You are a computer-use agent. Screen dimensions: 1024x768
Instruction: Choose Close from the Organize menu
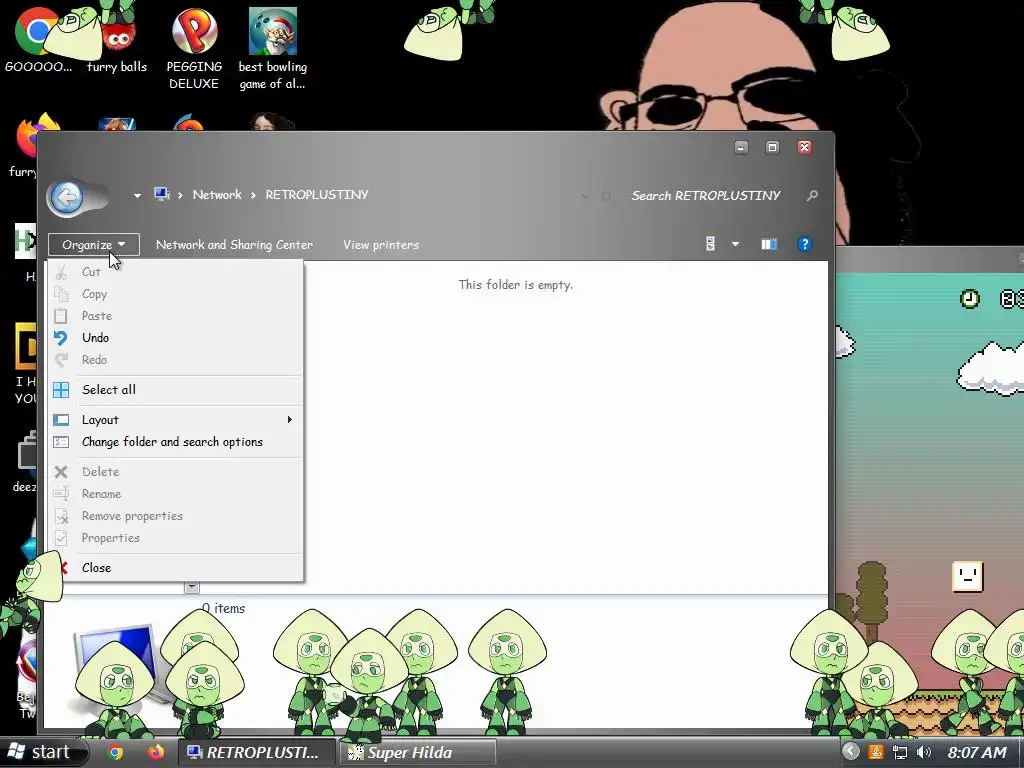point(176,568)
